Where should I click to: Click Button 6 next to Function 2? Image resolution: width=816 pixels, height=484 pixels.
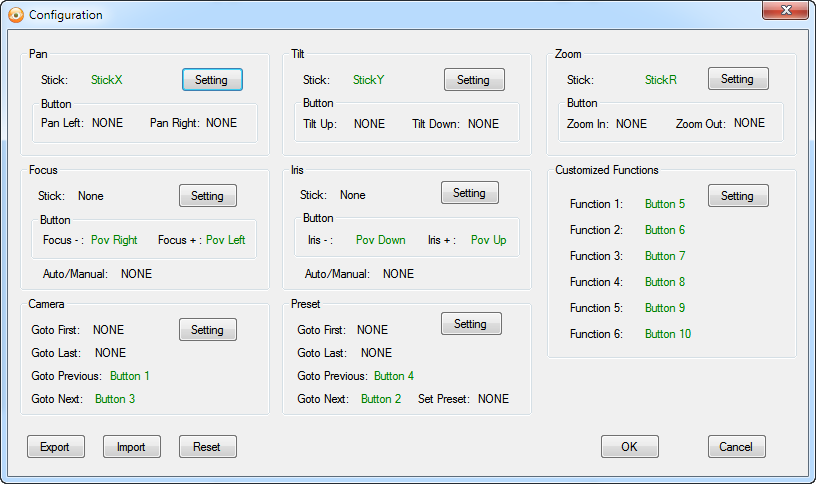[x=665, y=230]
